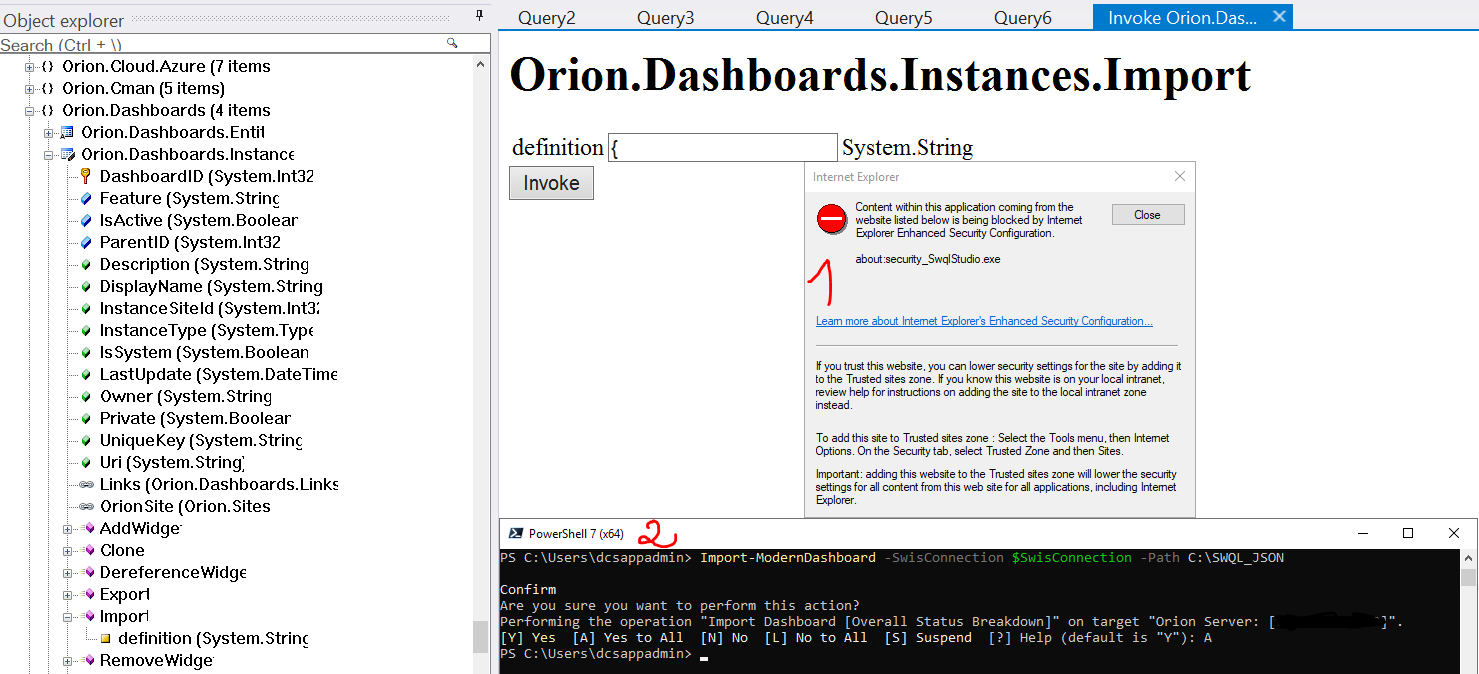Expand the DereferenceWidget verb node
The image size is (1479, 674).
(67, 573)
